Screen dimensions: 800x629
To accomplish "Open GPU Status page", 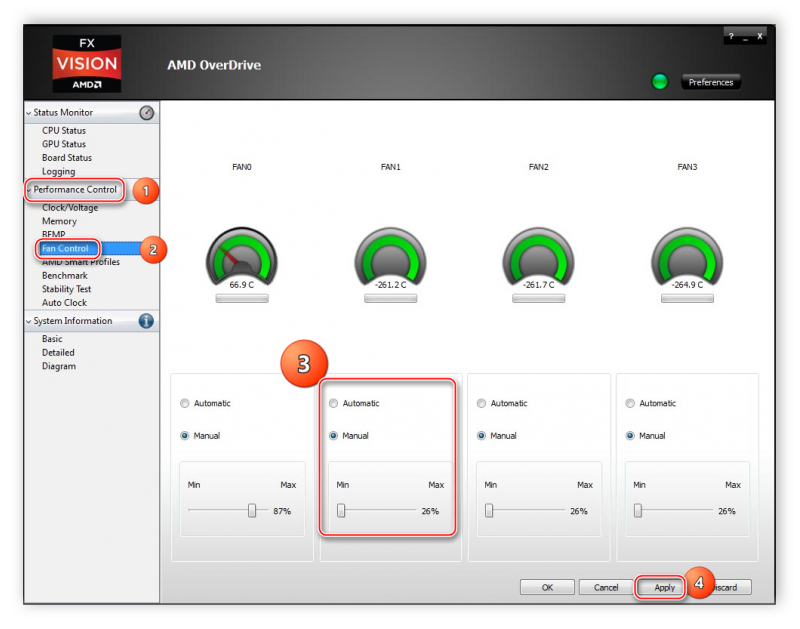I will coord(64,144).
